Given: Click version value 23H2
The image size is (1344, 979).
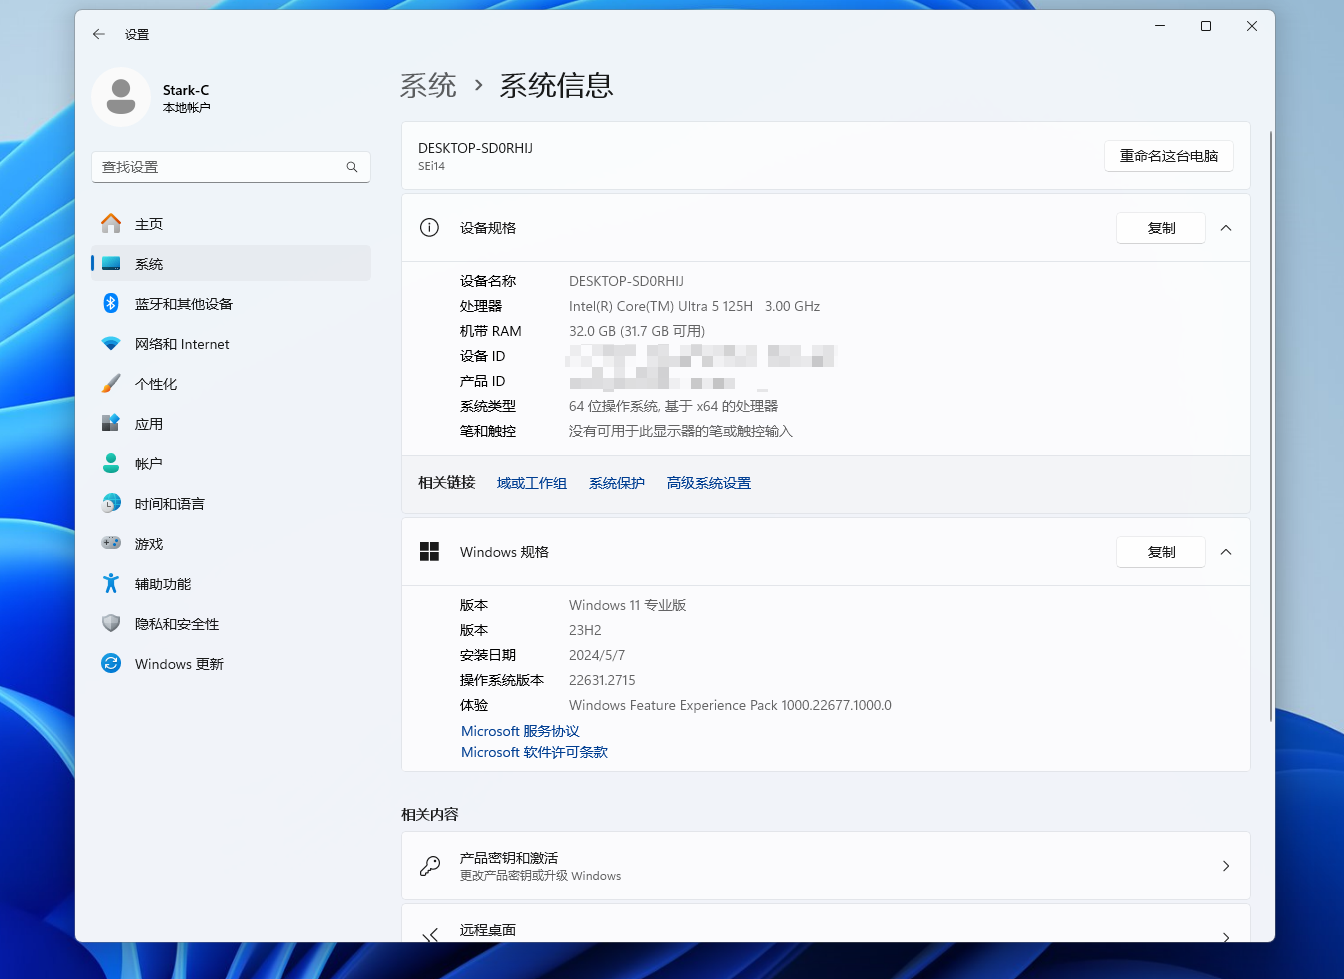Looking at the screenshot, I should point(585,630).
